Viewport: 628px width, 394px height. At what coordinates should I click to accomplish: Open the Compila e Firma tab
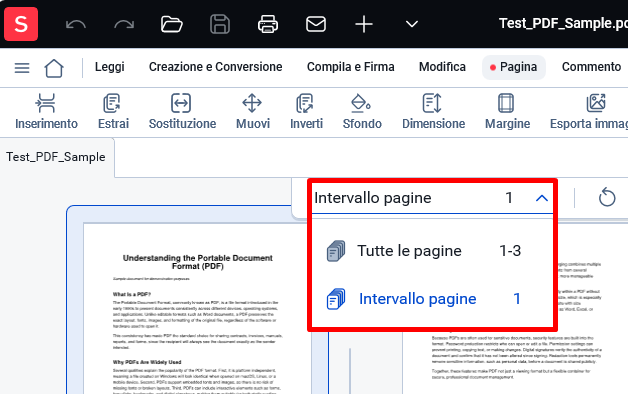pos(350,67)
